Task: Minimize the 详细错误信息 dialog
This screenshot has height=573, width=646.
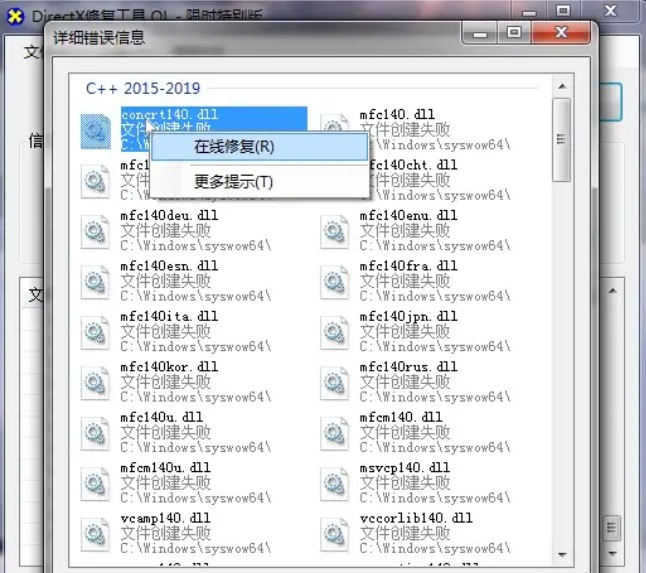Action: (480, 33)
